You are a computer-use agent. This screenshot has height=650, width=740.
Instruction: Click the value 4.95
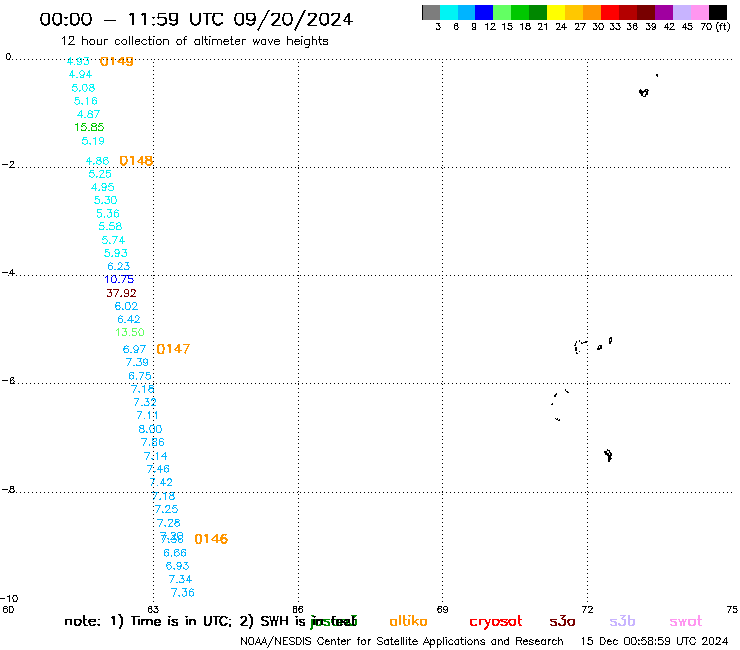[x=103, y=187]
